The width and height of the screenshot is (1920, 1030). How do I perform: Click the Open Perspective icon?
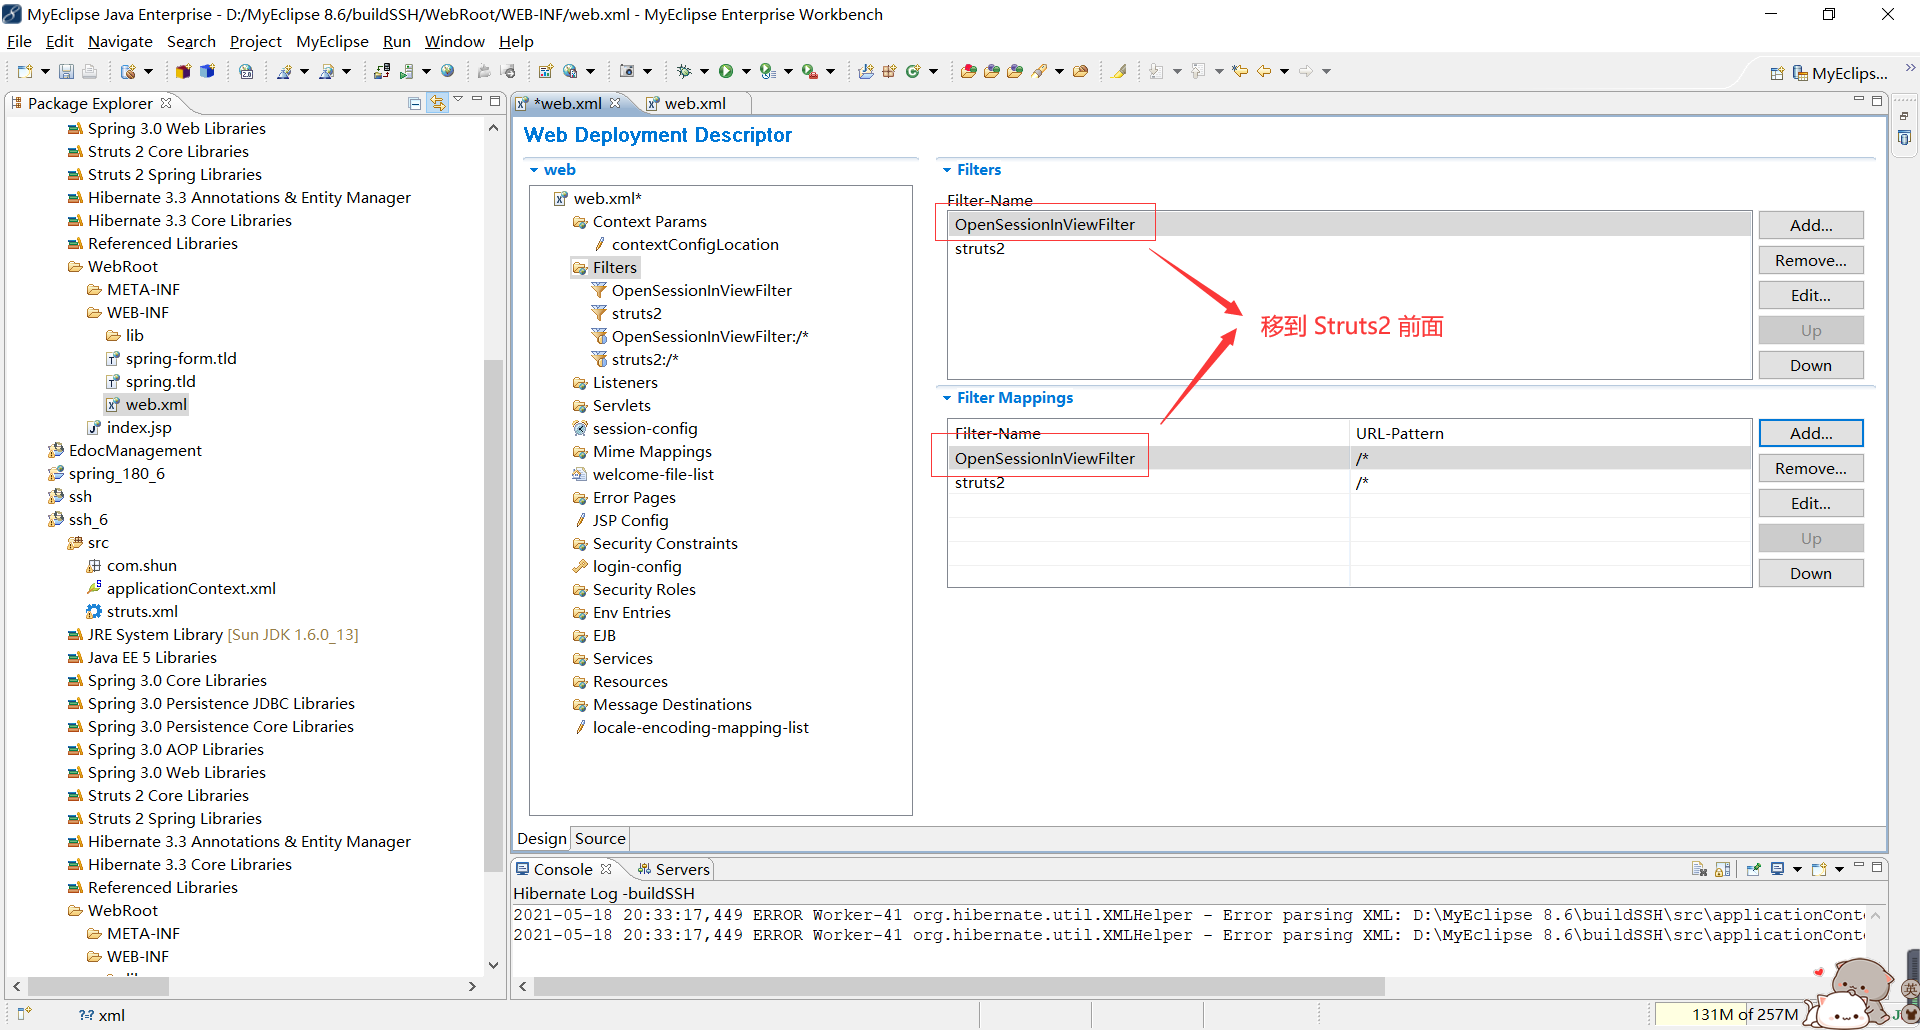pyautogui.click(x=1777, y=73)
